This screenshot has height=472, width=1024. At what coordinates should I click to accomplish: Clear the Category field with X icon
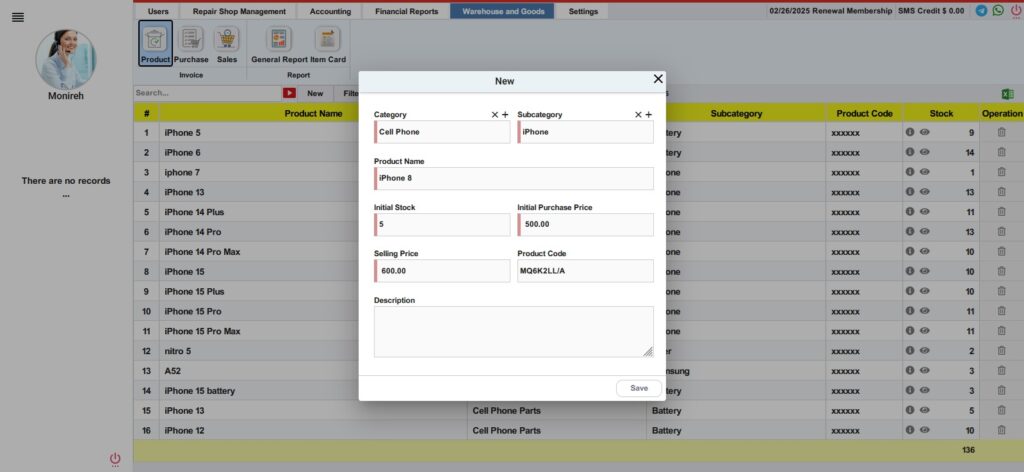tap(494, 114)
